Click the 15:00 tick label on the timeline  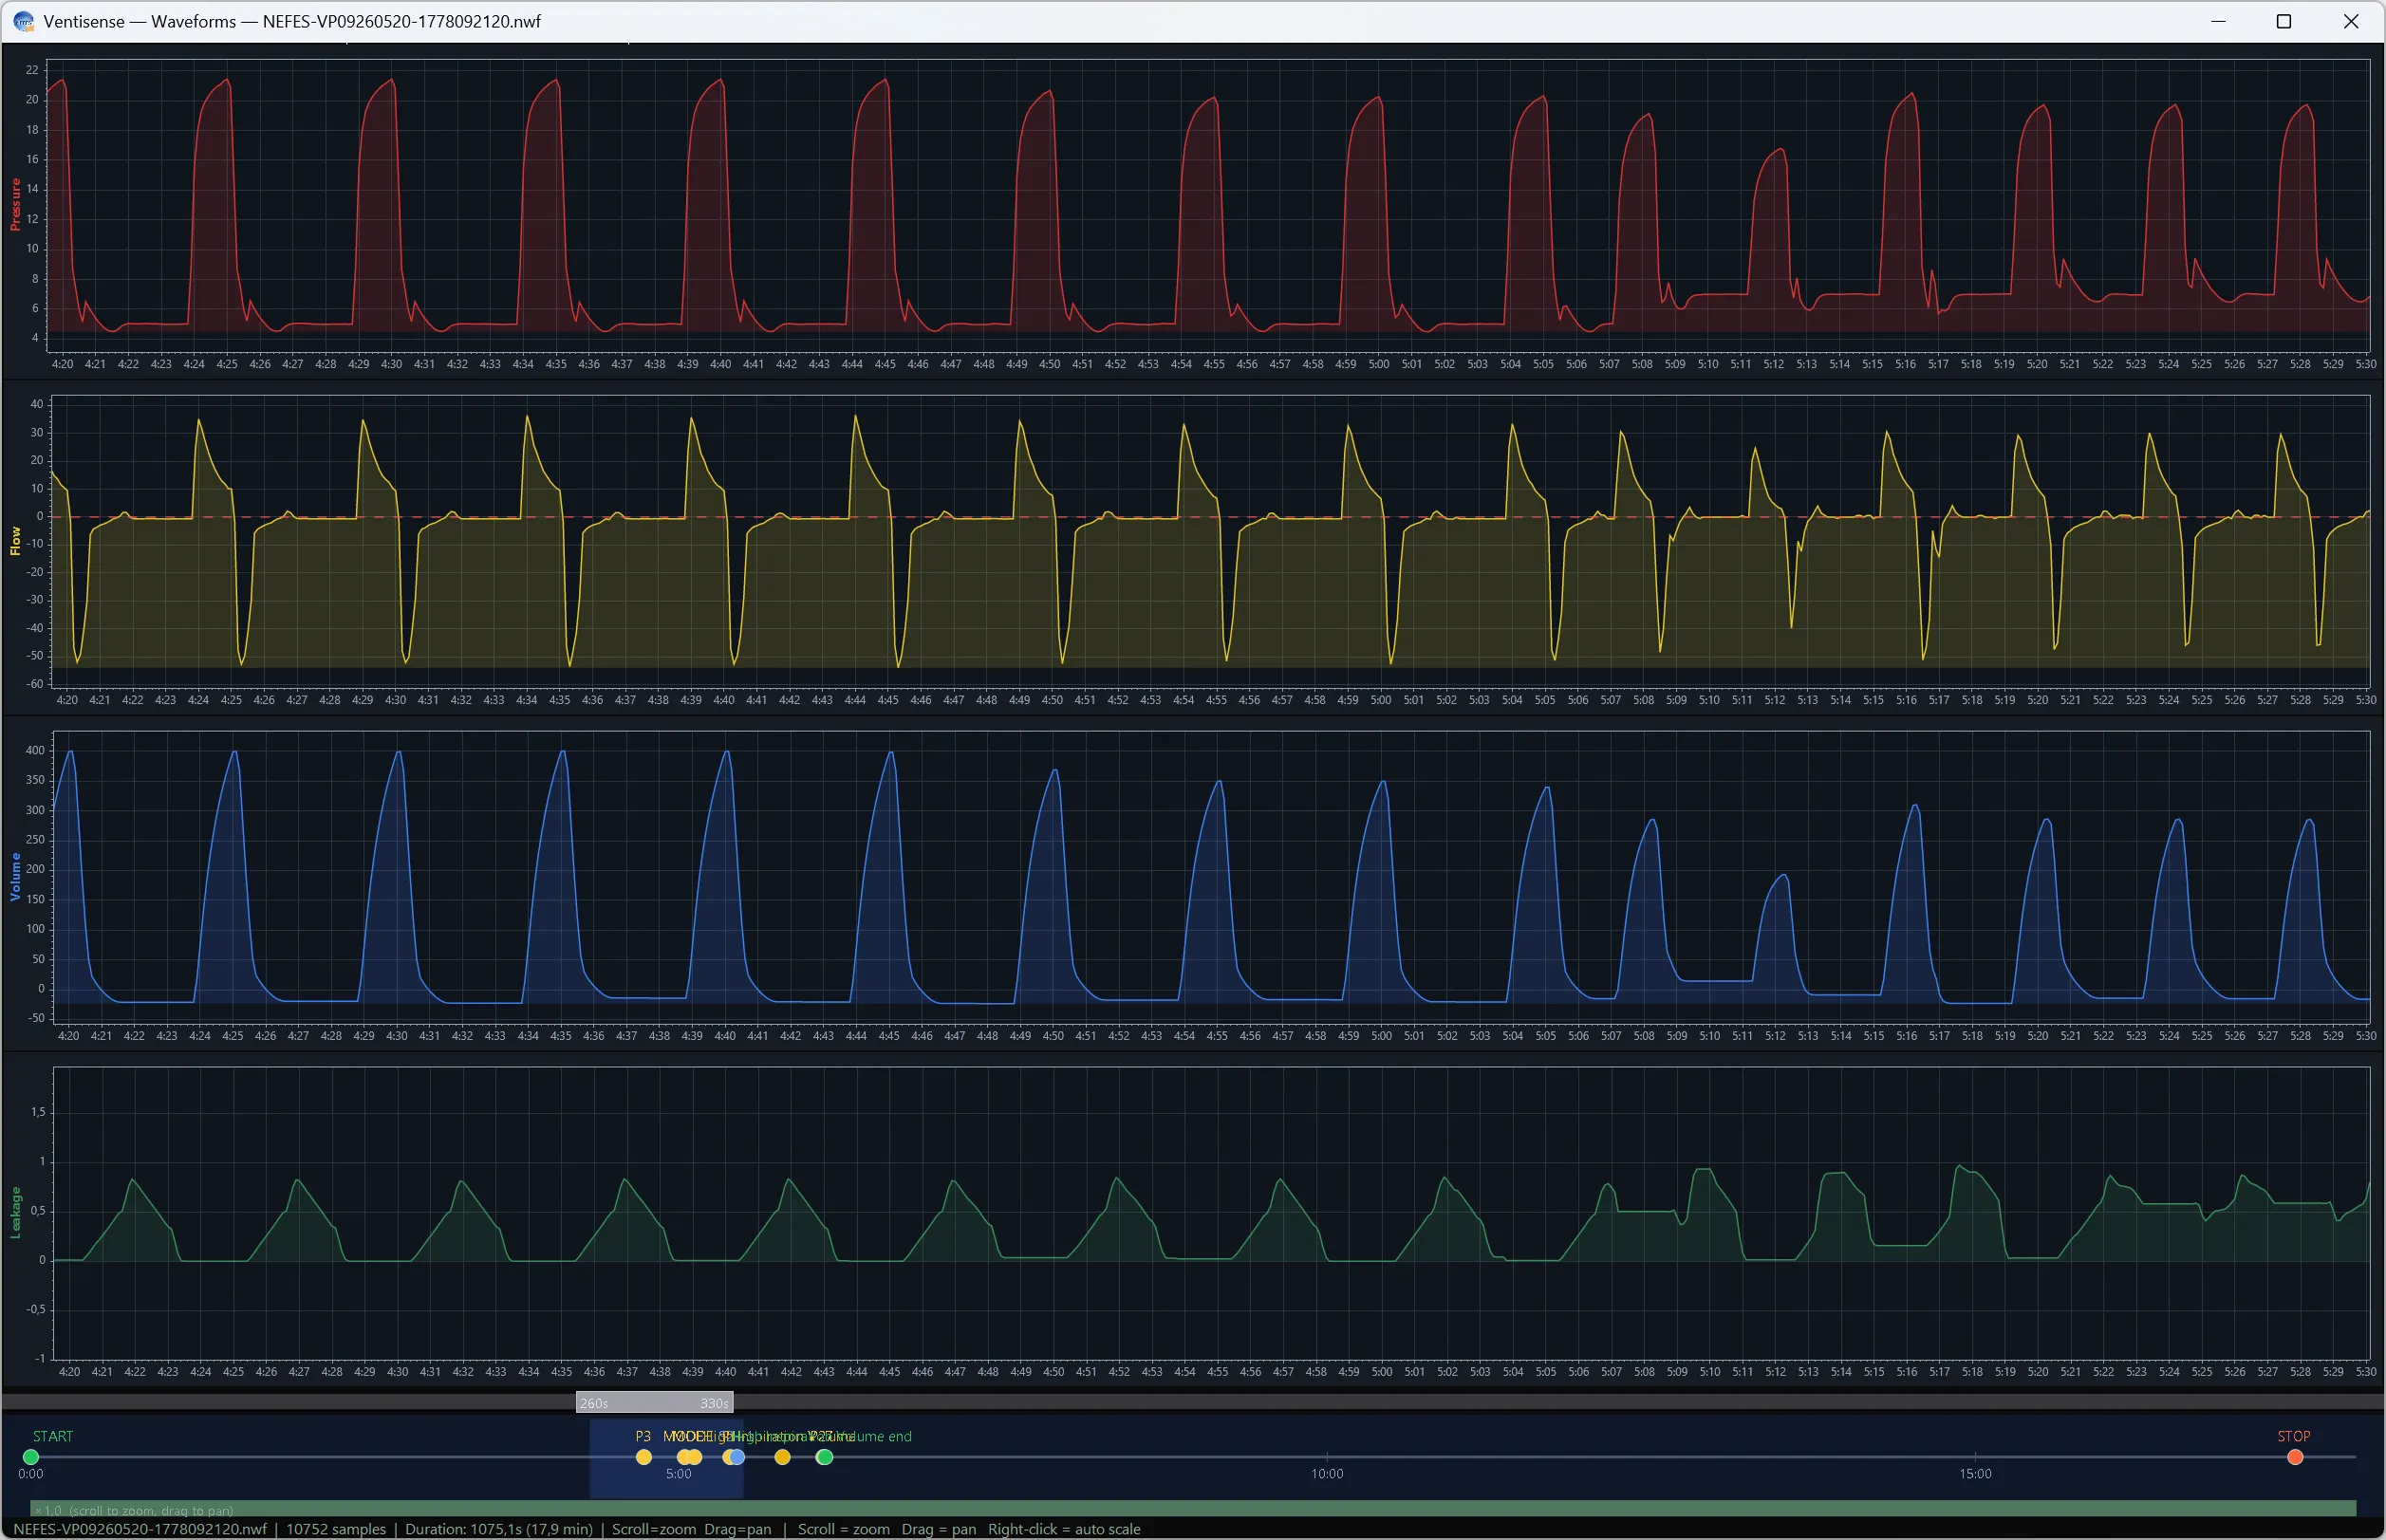pos(1975,1474)
